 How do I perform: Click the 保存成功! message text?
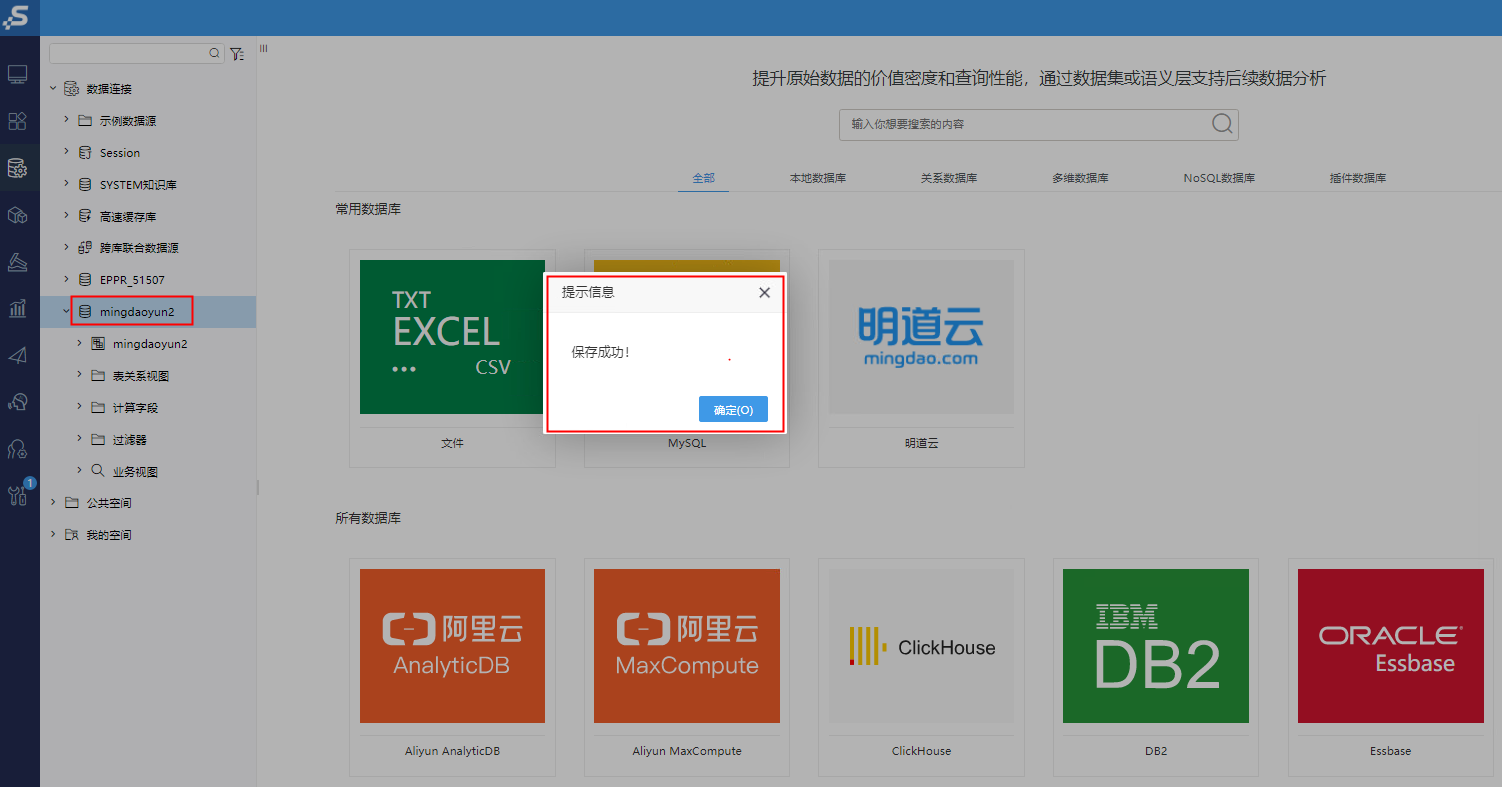[x=601, y=353]
